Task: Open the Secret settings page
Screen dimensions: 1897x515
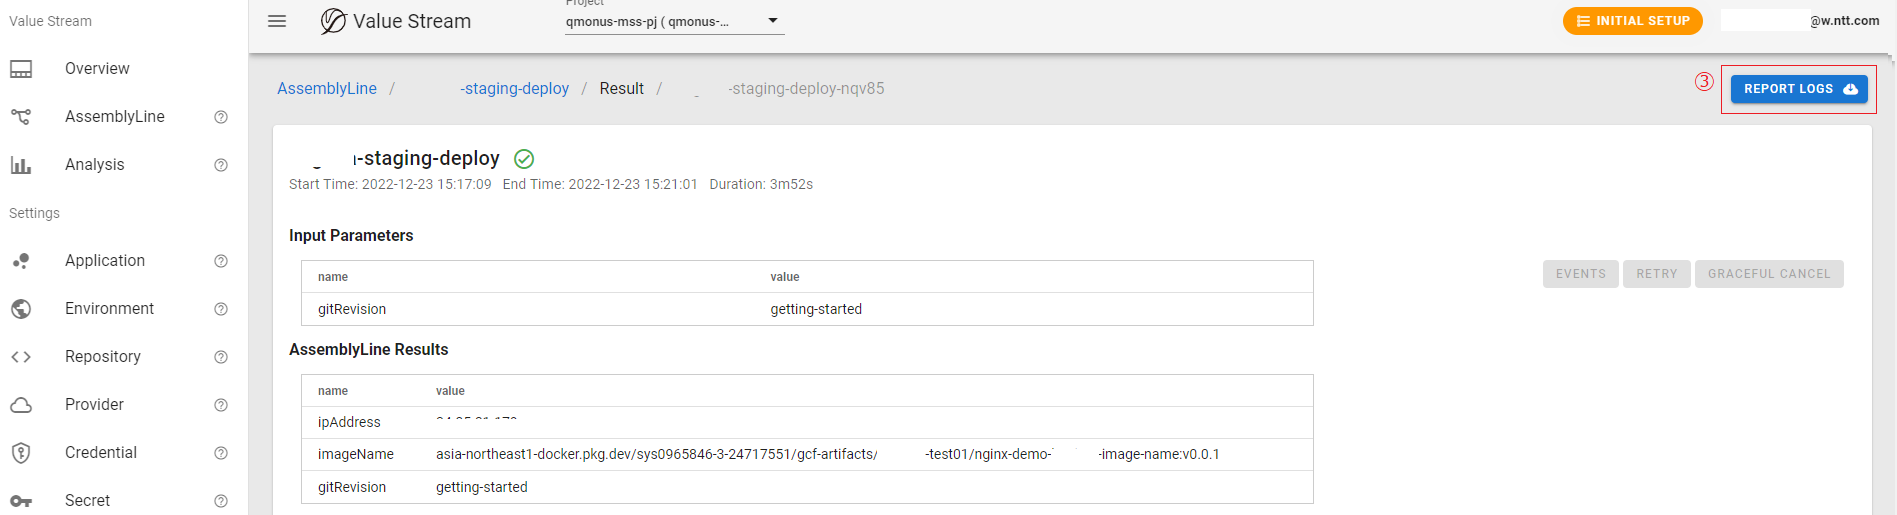Action: [x=87, y=500]
